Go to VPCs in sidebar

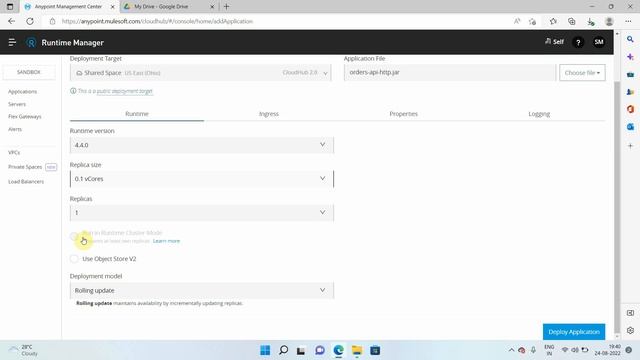click(x=14, y=152)
